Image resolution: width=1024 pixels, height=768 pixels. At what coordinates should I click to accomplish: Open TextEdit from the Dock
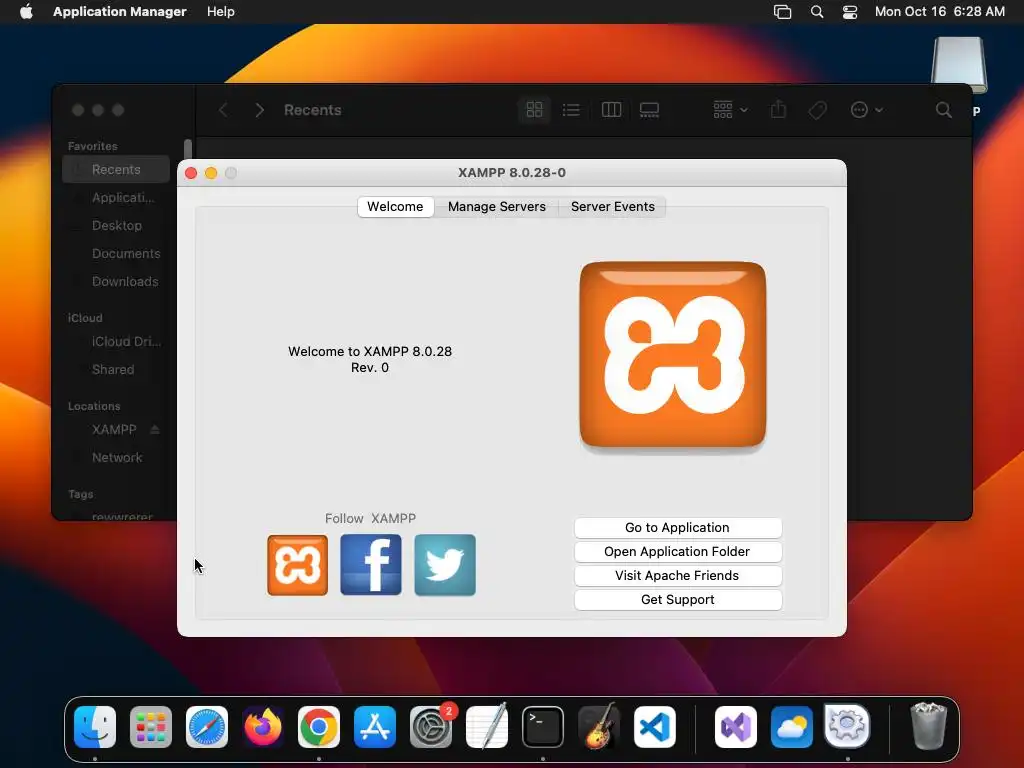pyautogui.click(x=487, y=727)
